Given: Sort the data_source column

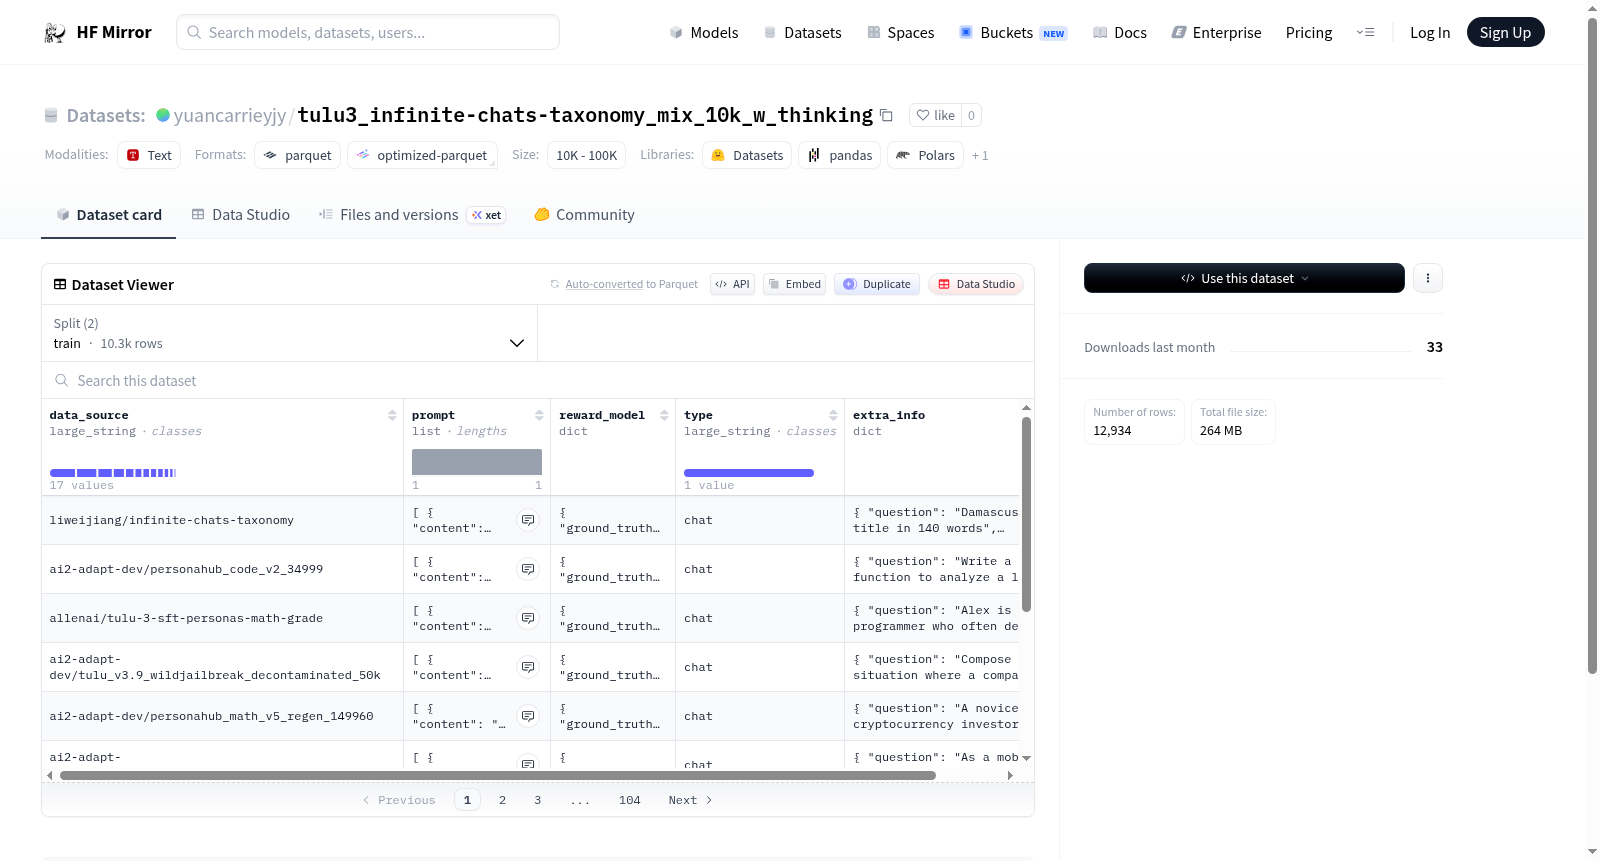Looking at the screenshot, I should [x=392, y=415].
